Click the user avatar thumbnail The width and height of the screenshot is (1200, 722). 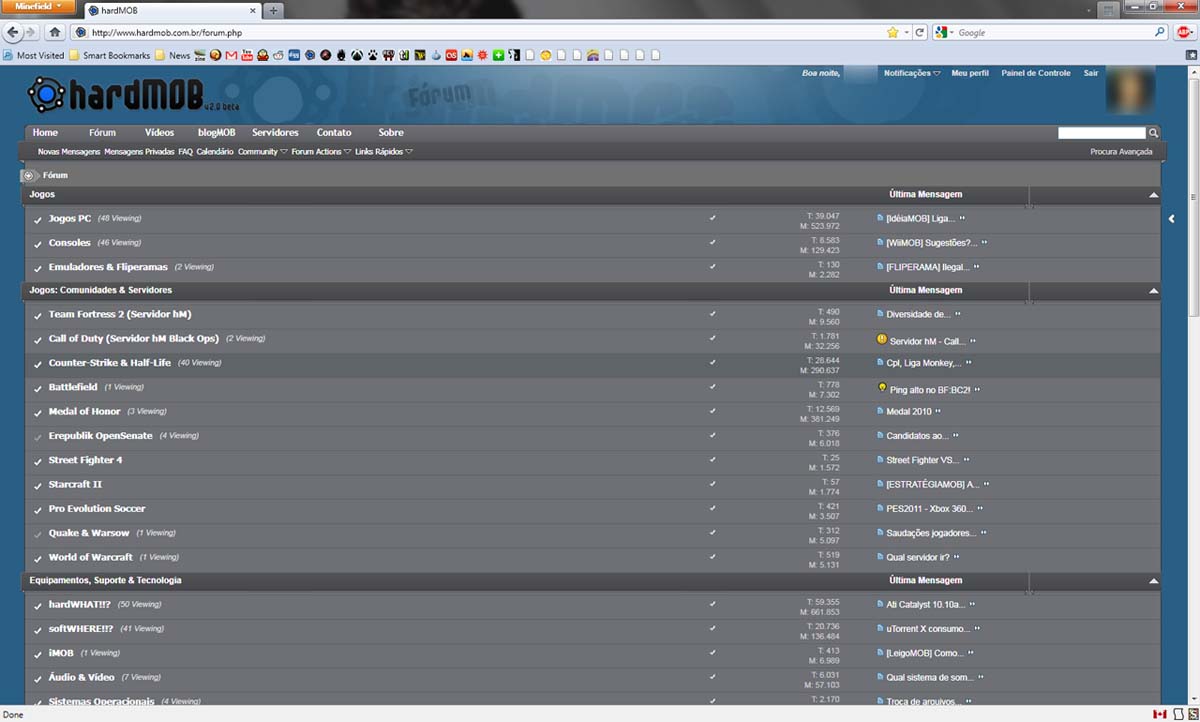click(x=1130, y=89)
